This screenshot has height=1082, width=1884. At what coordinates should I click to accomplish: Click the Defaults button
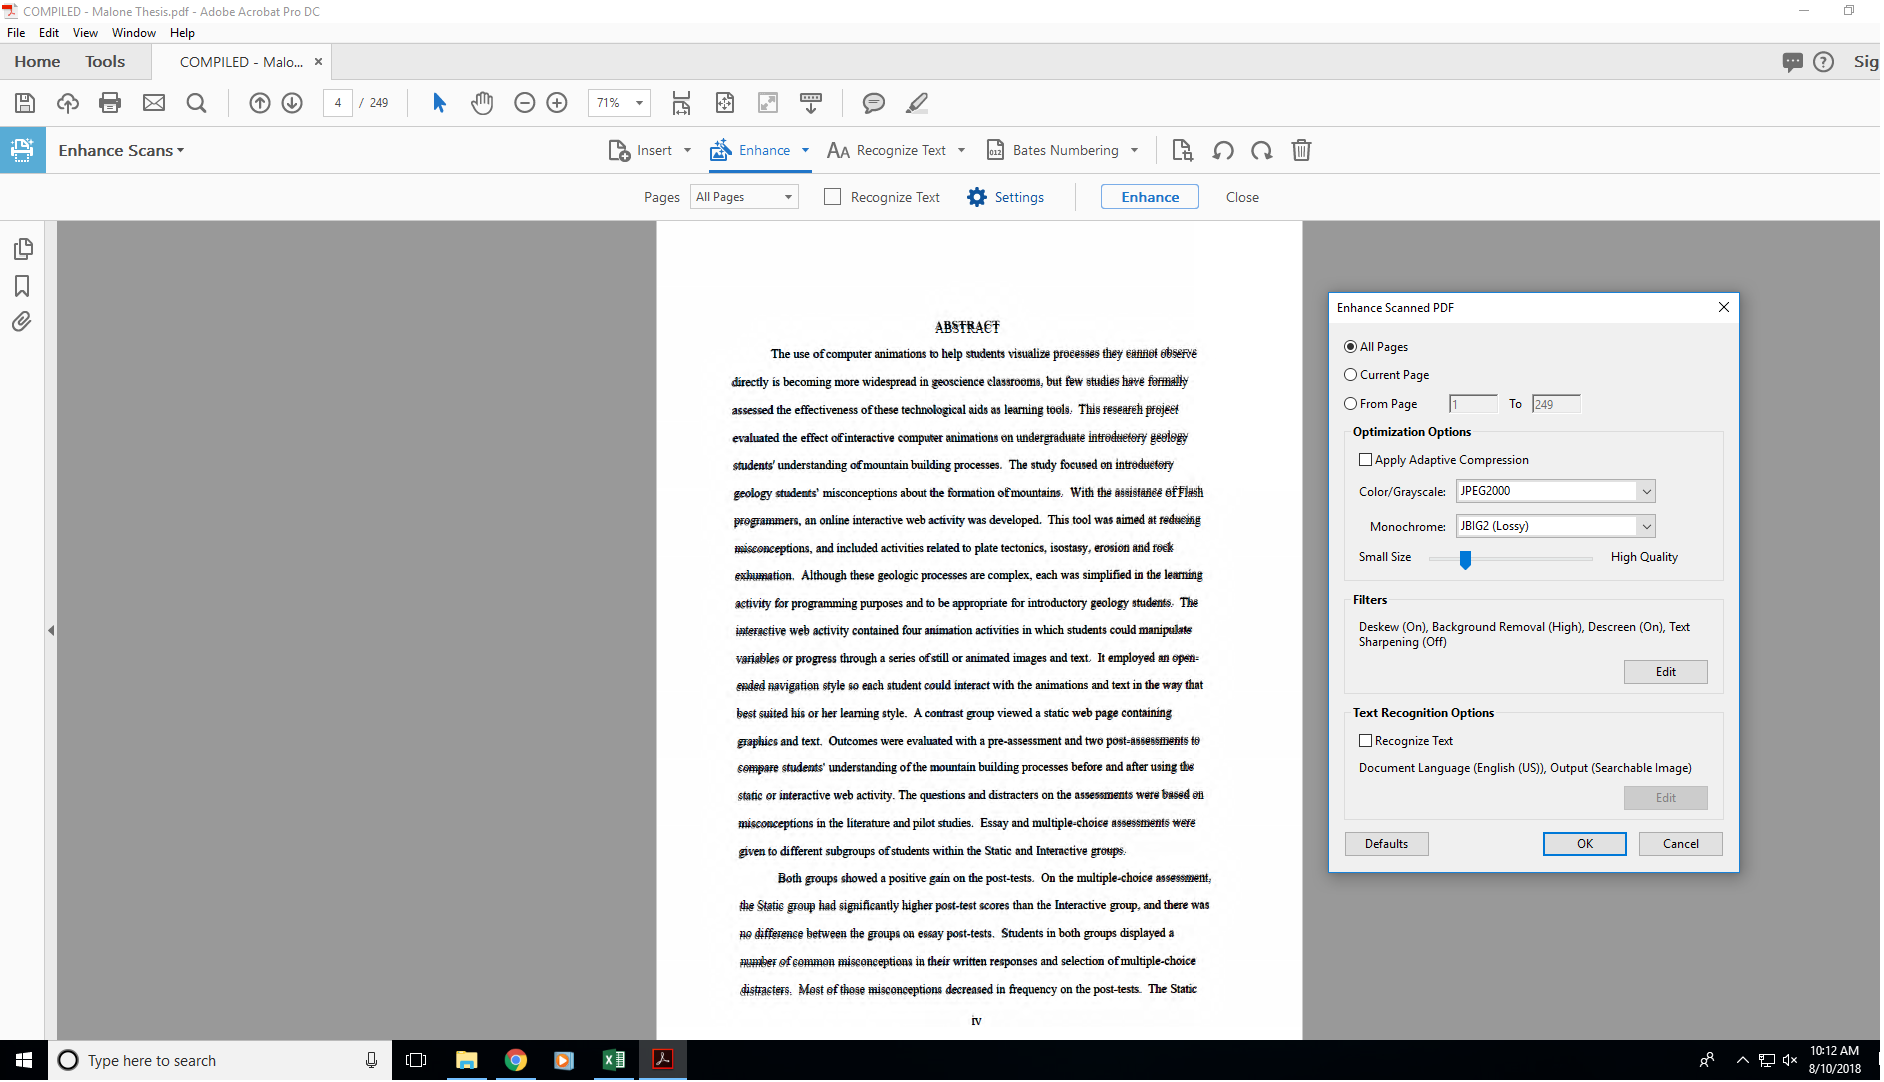point(1386,844)
